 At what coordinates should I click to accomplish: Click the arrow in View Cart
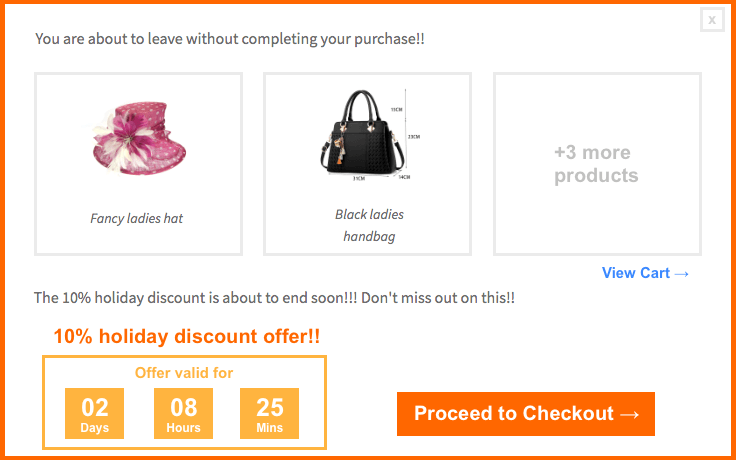click(x=682, y=273)
